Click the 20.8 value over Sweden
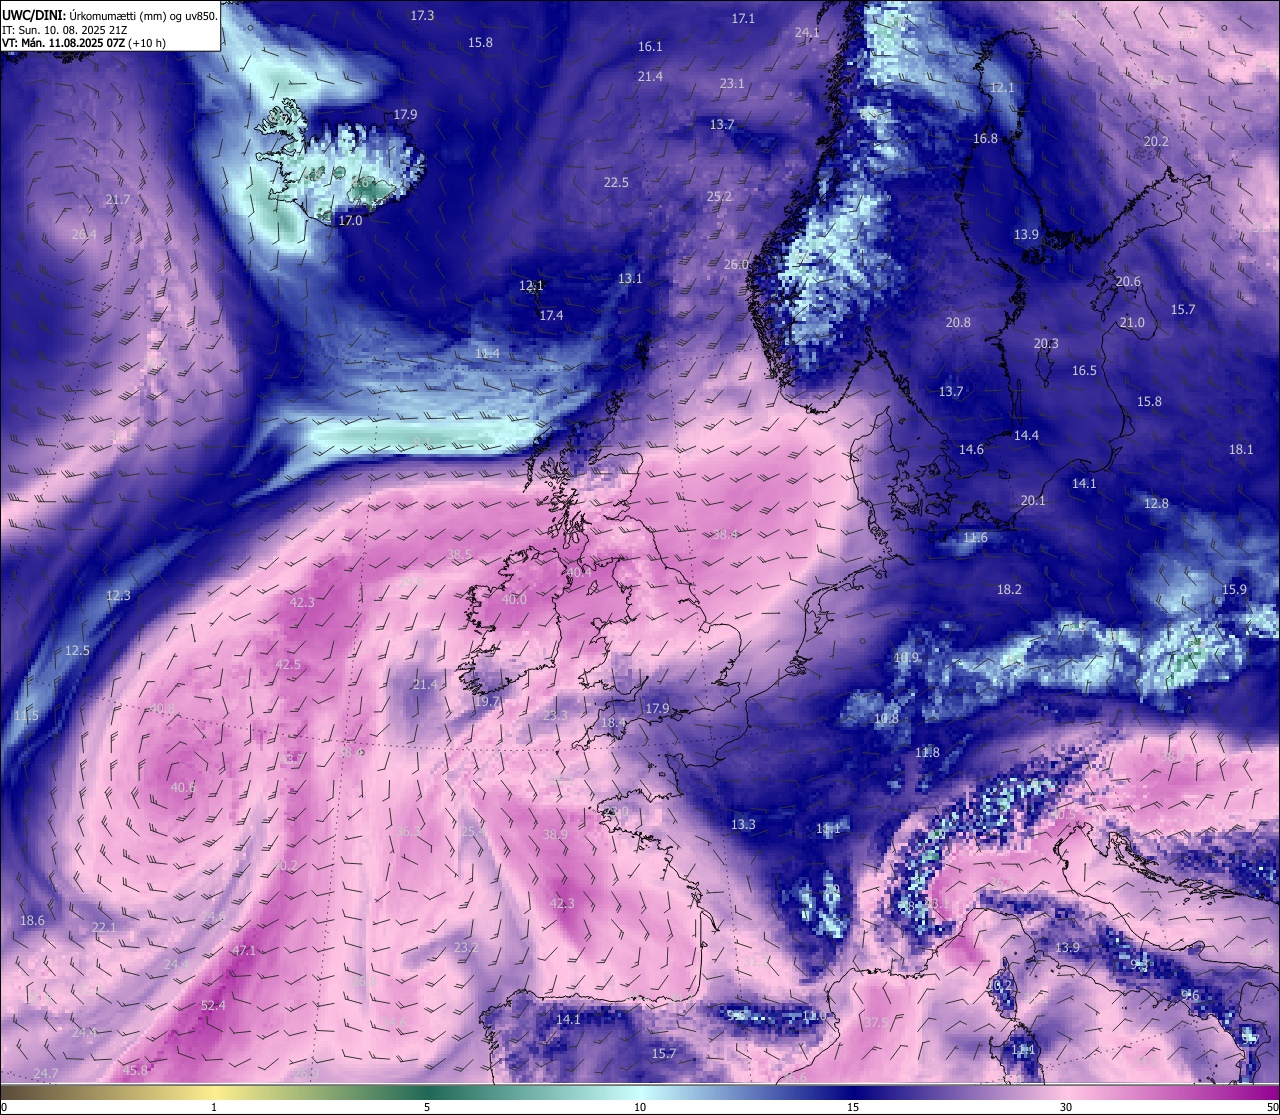The height and width of the screenshot is (1115, 1280). click(x=958, y=322)
